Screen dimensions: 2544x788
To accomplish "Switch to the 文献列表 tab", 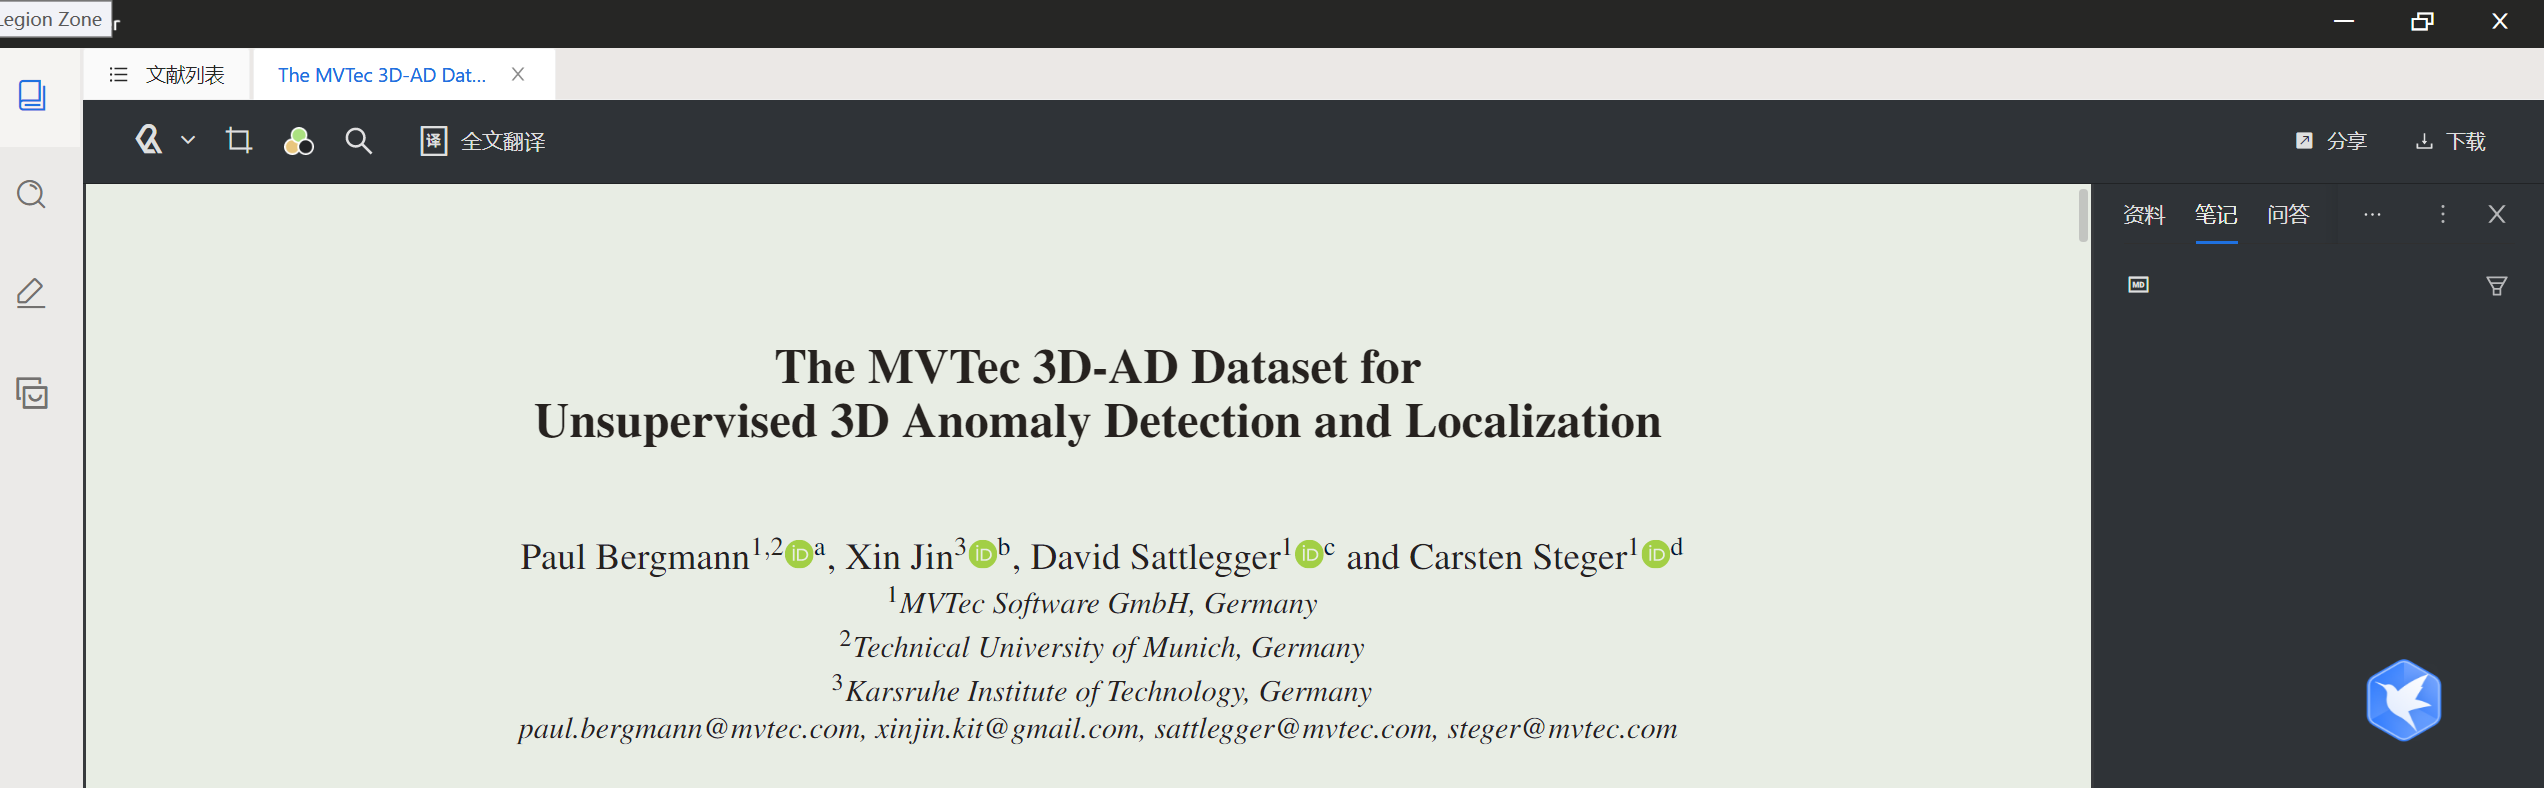I will pyautogui.click(x=167, y=75).
